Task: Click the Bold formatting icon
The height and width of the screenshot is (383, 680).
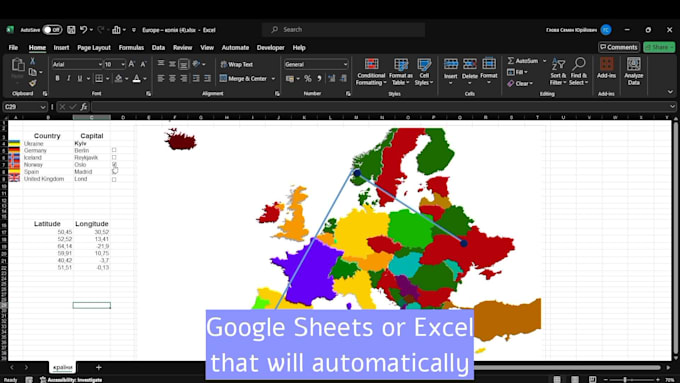Action: [x=57, y=79]
